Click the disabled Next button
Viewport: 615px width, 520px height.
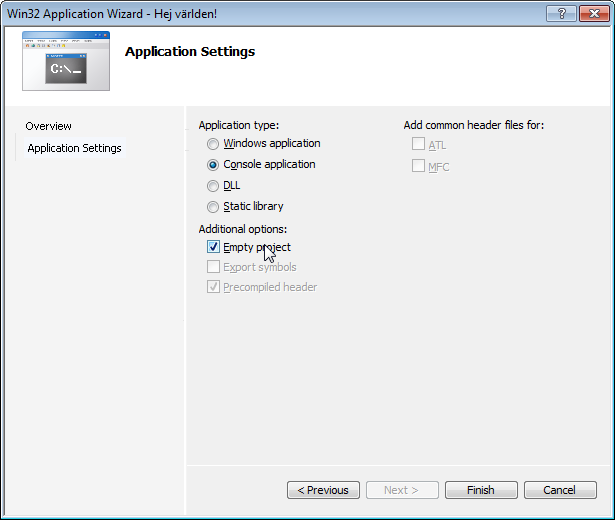402,490
